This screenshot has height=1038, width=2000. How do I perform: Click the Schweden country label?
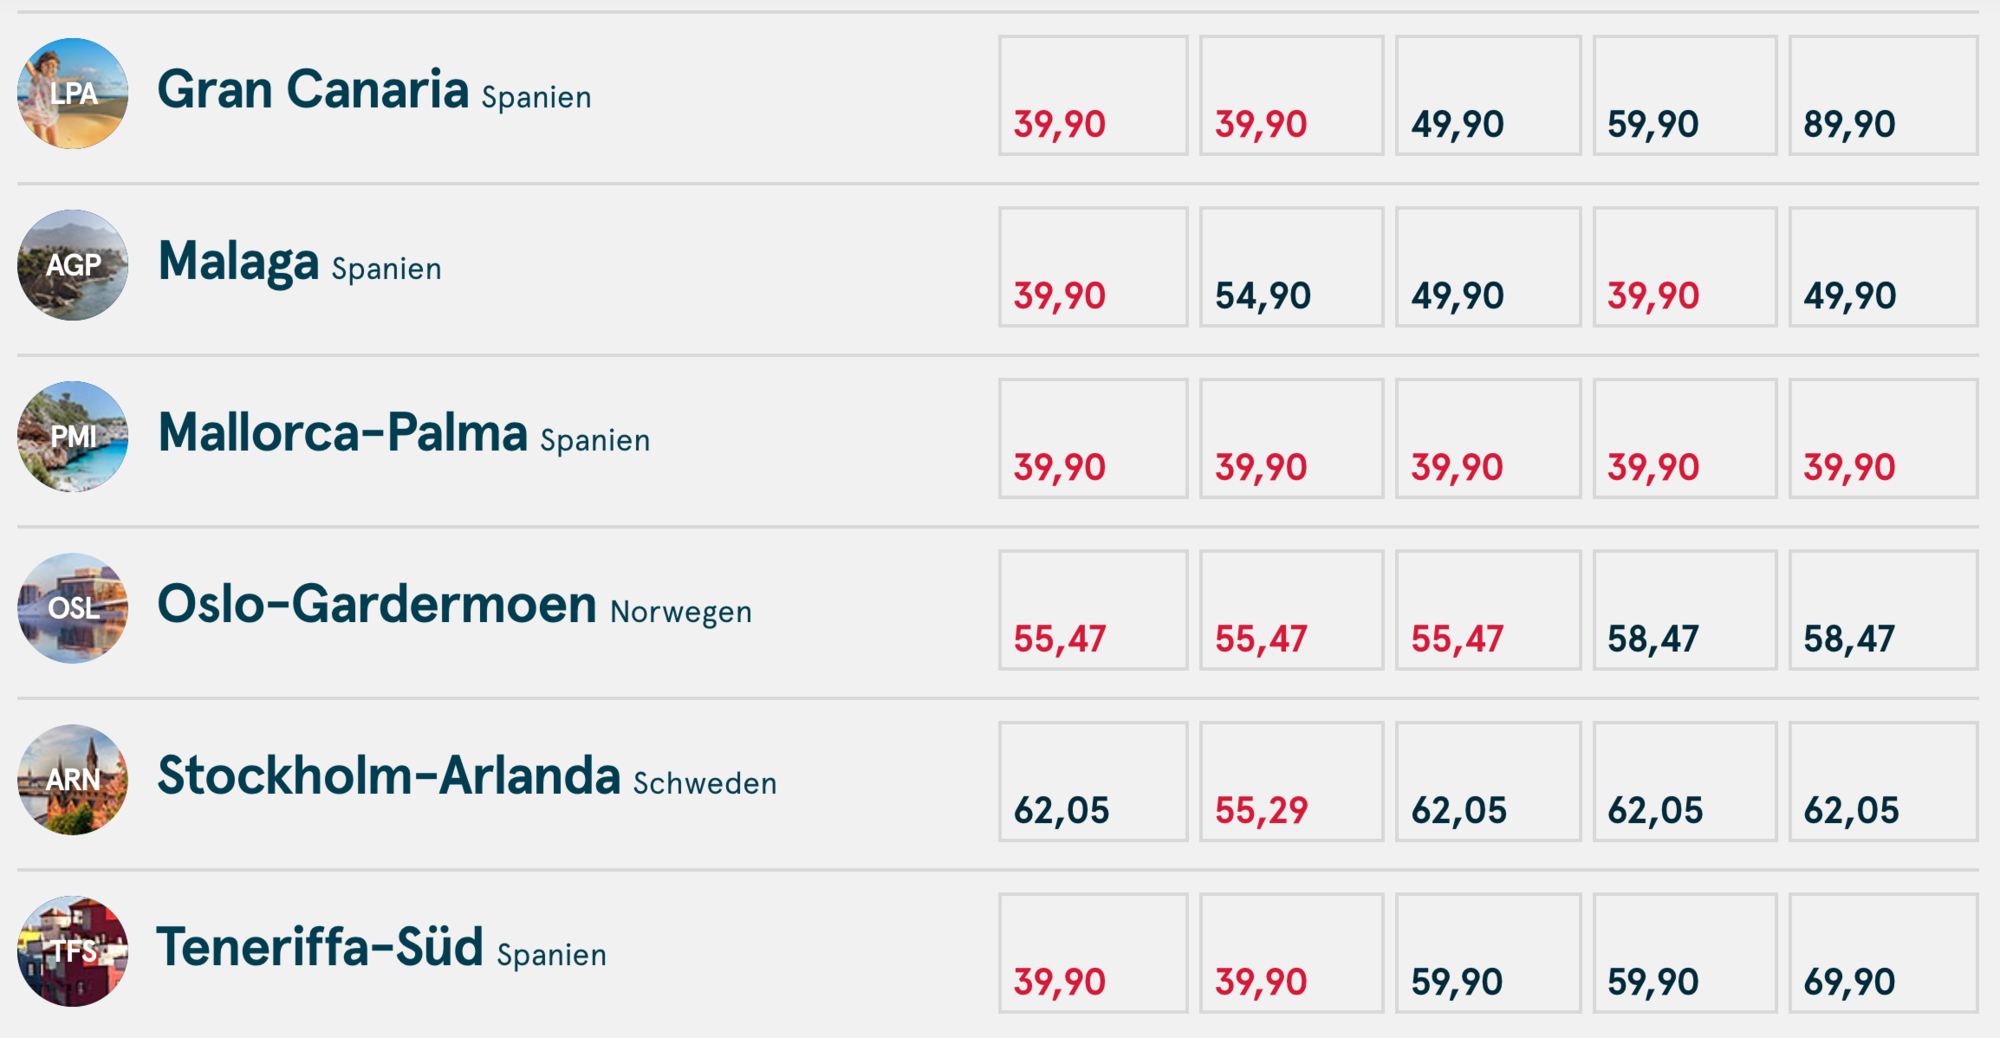pyautogui.click(x=705, y=783)
